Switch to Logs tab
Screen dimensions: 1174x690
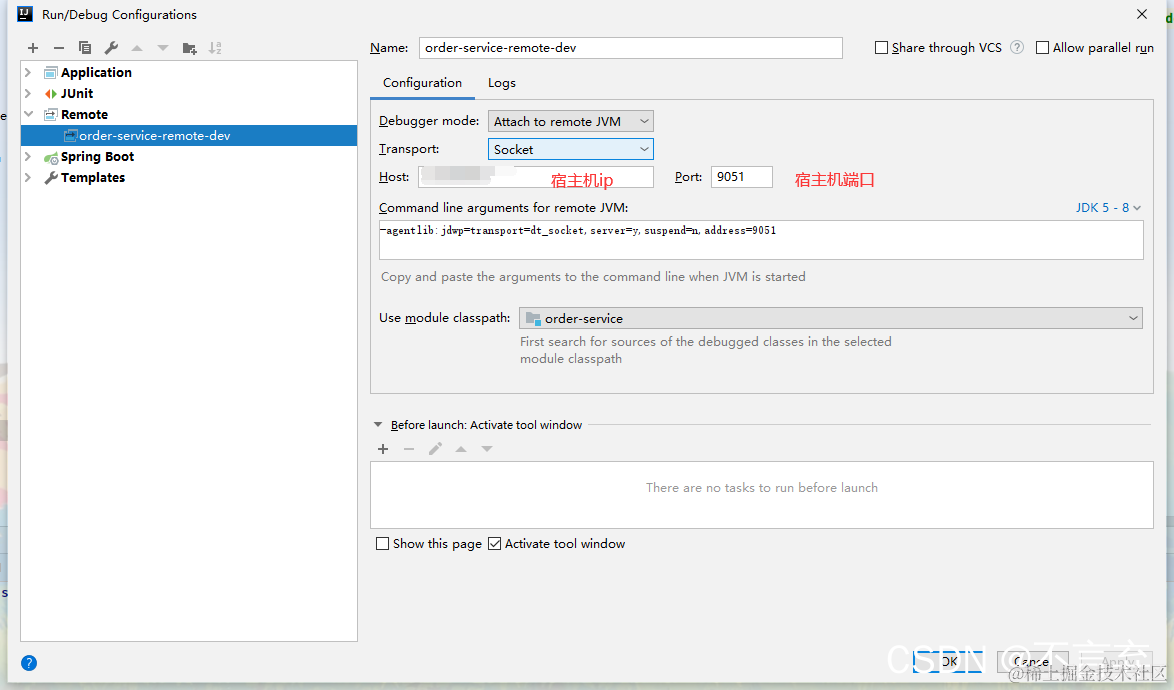502,83
